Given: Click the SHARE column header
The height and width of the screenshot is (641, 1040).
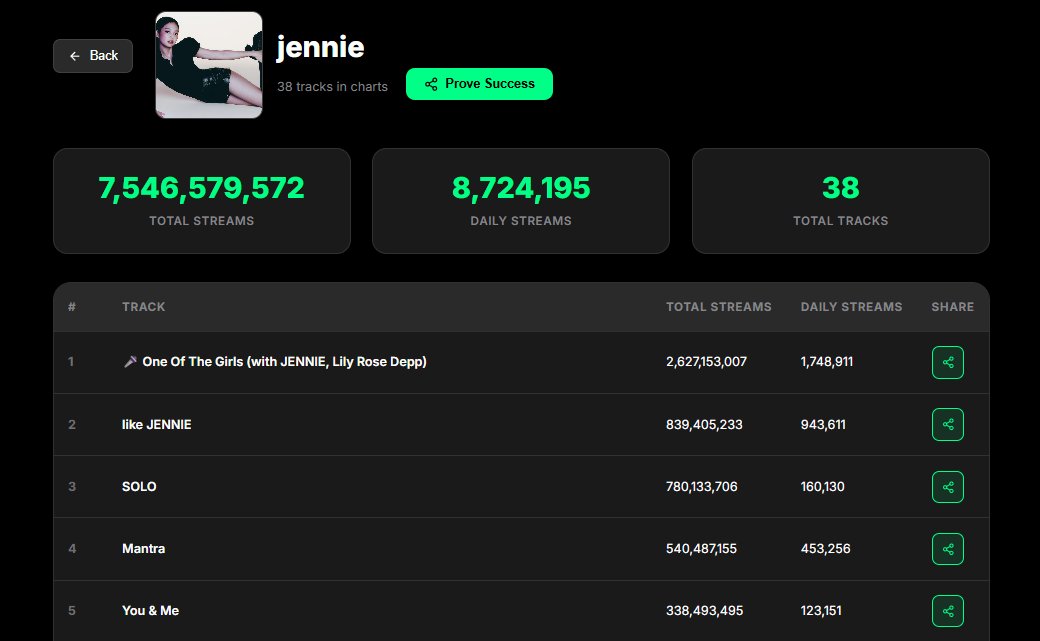Looking at the screenshot, I should pyautogui.click(x=952, y=307).
